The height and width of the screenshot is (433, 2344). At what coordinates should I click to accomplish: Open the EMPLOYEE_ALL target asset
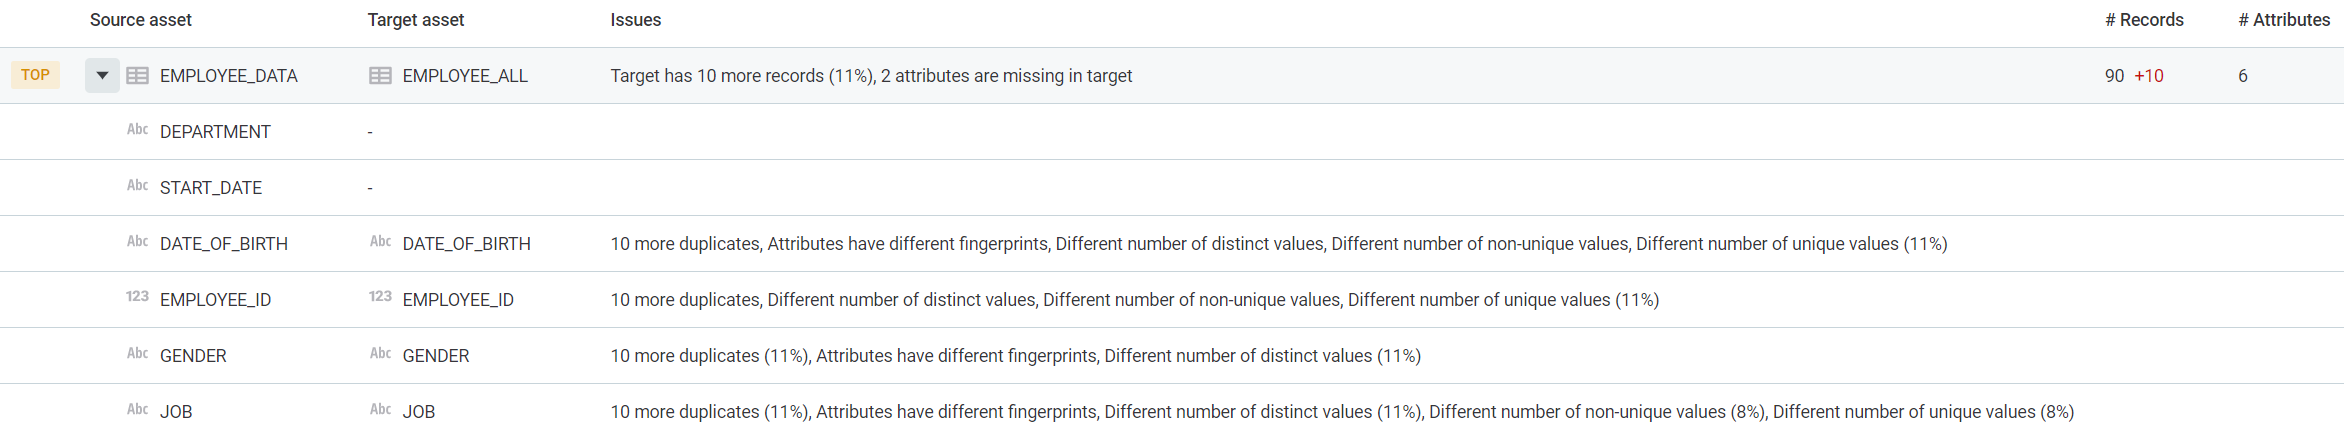coord(464,76)
